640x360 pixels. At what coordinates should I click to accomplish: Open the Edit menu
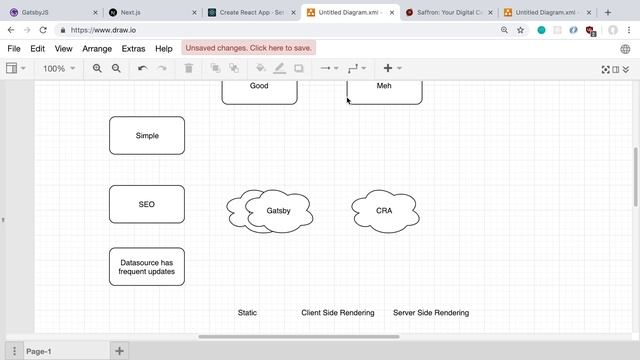pos(38,49)
